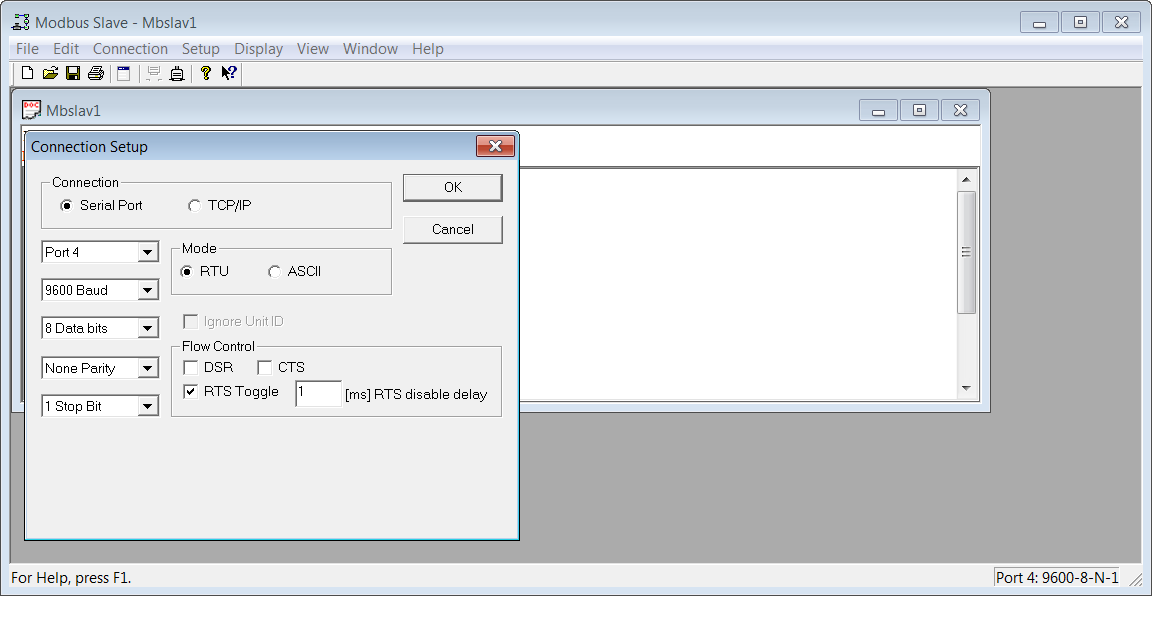
Task: Open the File menu
Action: [27, 48]
